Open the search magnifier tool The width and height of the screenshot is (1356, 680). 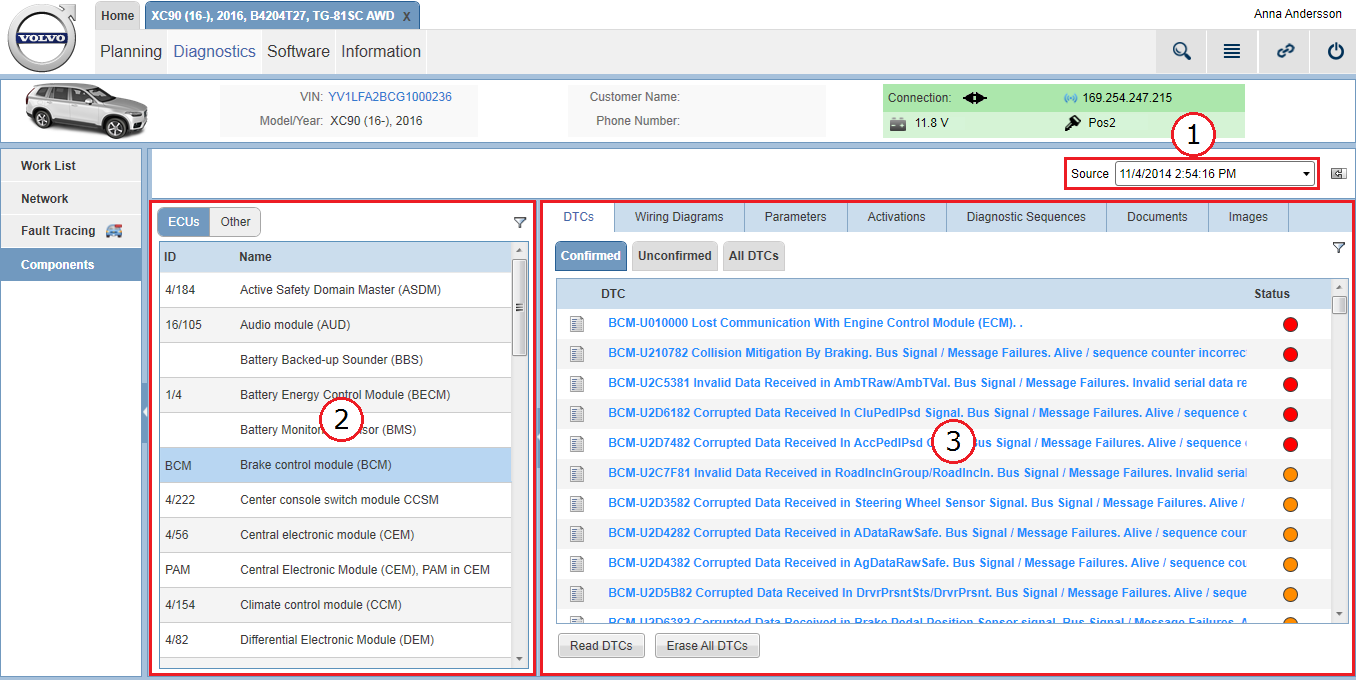[x=1181, y=52]
